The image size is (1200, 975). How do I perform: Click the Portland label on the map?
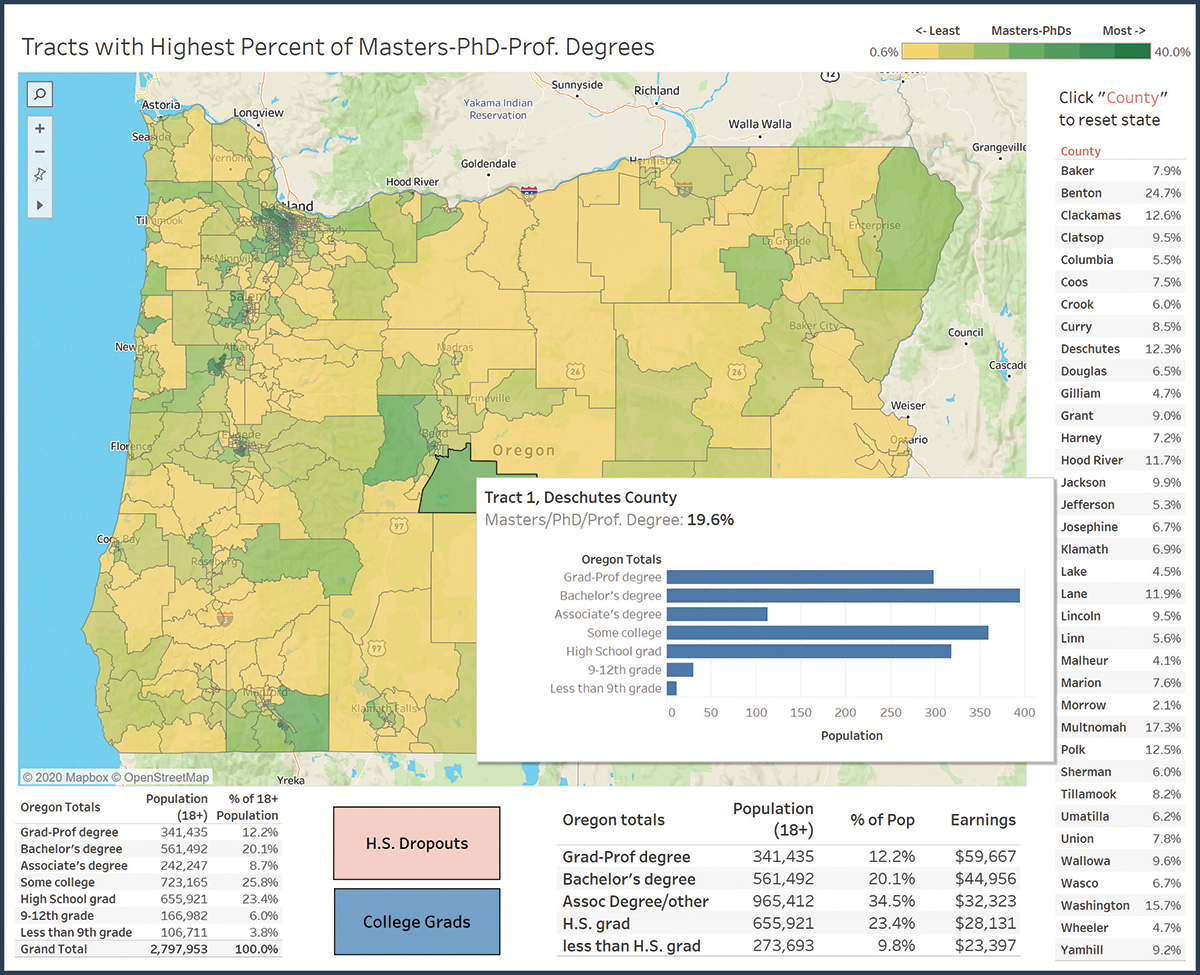(x=287, y=206)
